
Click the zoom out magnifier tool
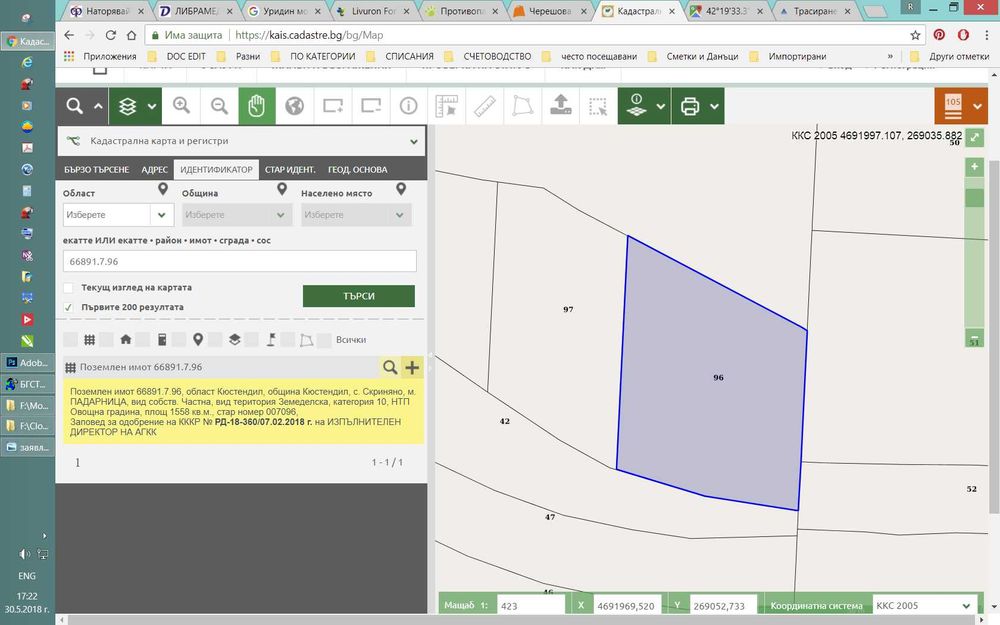point(219,106)
